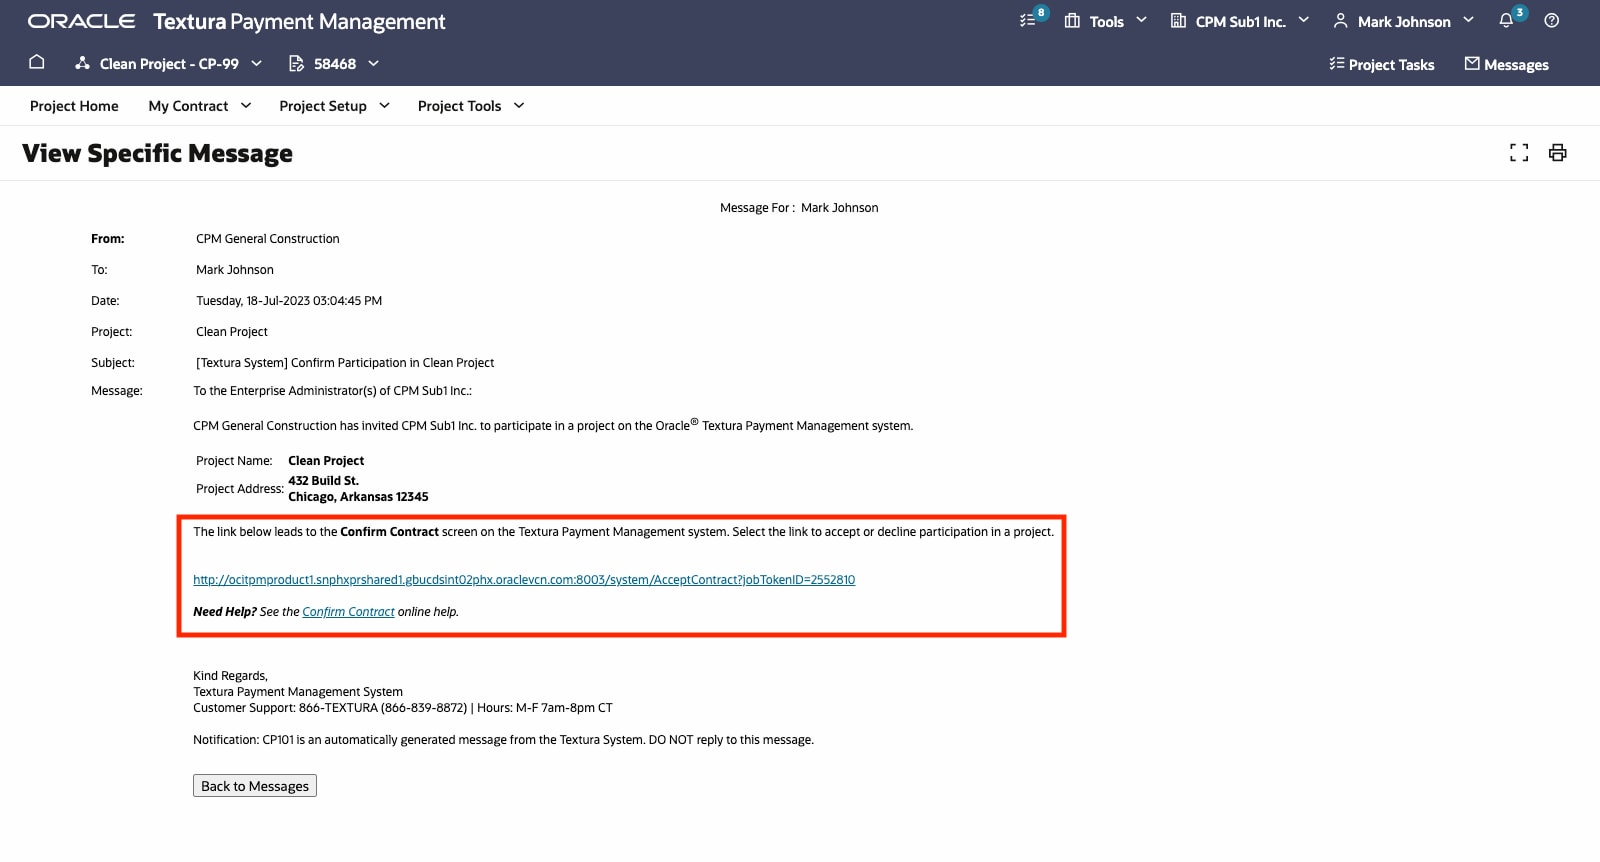Screen dimensions: 1600x862
Task: Toggle the full screen view icon
Action: tap(1519, 153)
